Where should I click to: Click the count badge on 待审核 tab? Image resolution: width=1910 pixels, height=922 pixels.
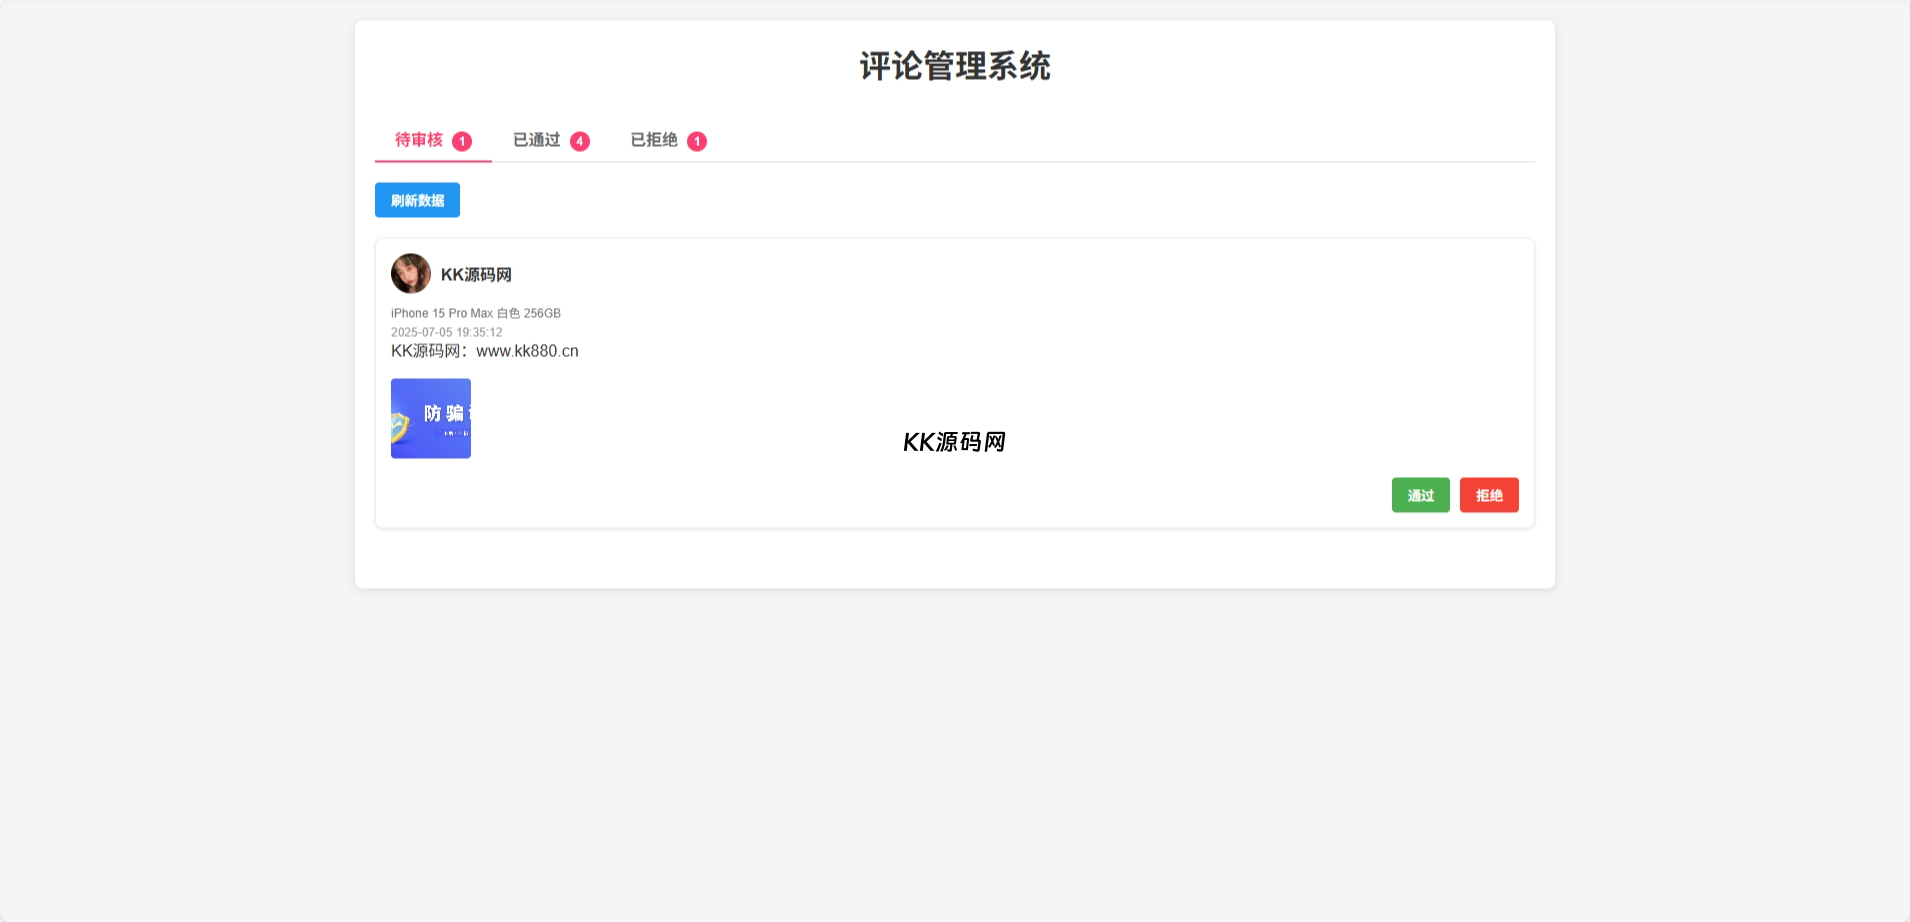(x=462, y=141)
